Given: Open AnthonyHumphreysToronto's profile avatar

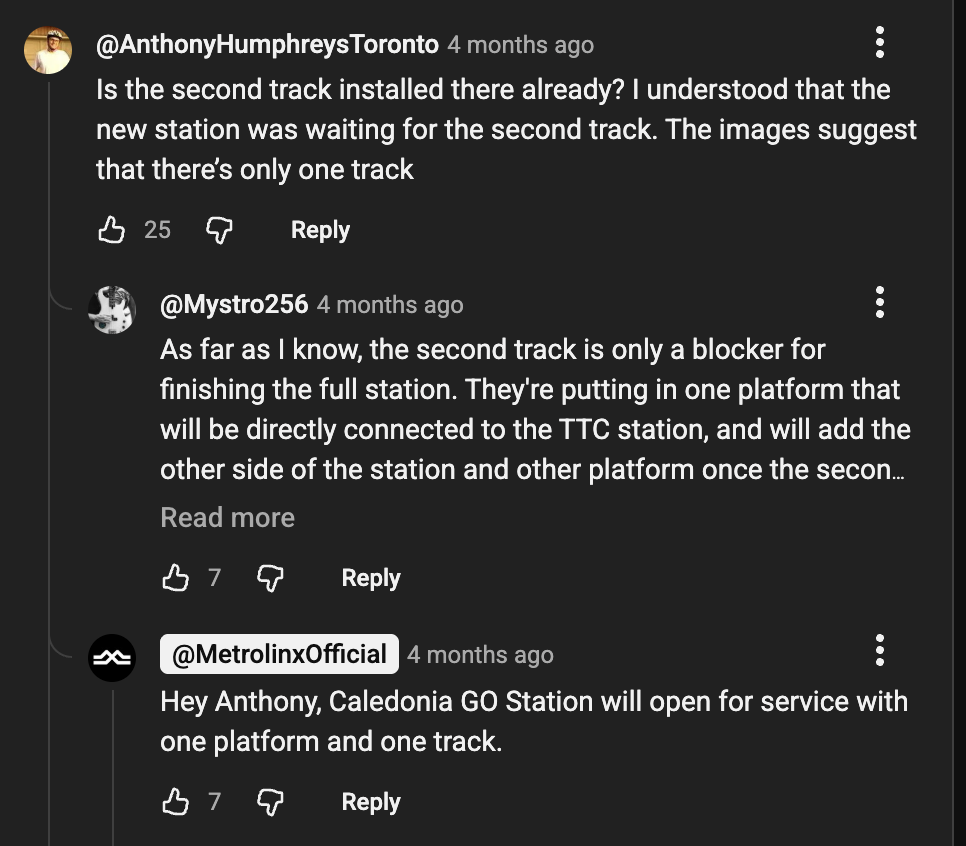Looking at the screenshot, I should pos(48,50).
